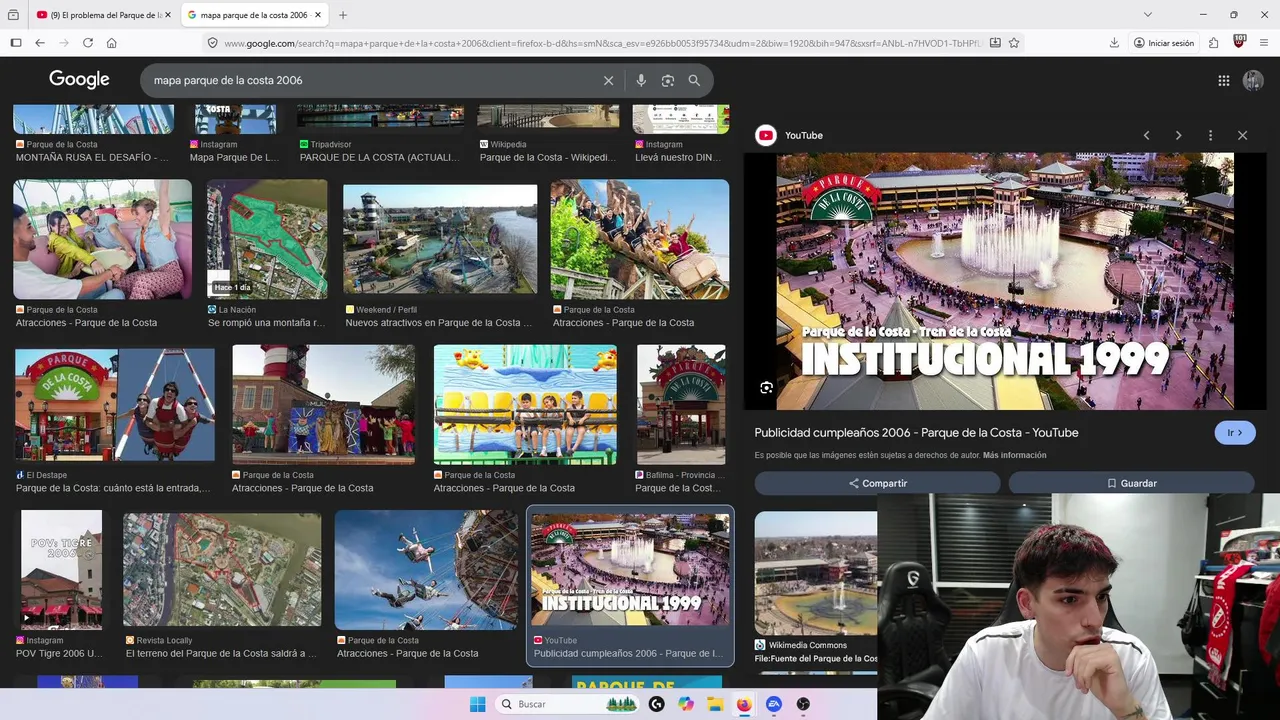Open Wikipedia Parque de la Costa caption
The image size is (1280, 720).
[x=548, y=157]
